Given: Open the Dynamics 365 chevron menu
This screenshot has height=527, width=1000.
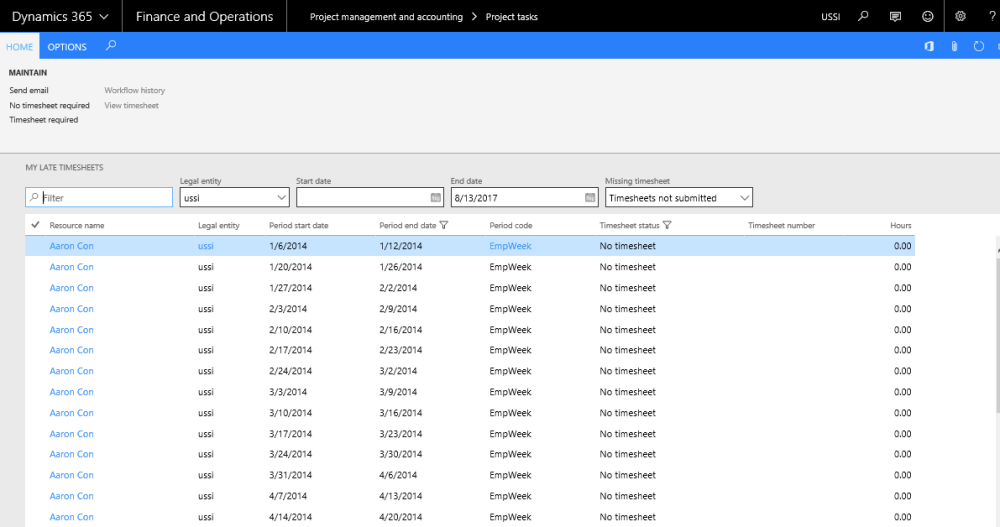Looking at the screenshot, I should pyautogui.click(x=106, y=17).
